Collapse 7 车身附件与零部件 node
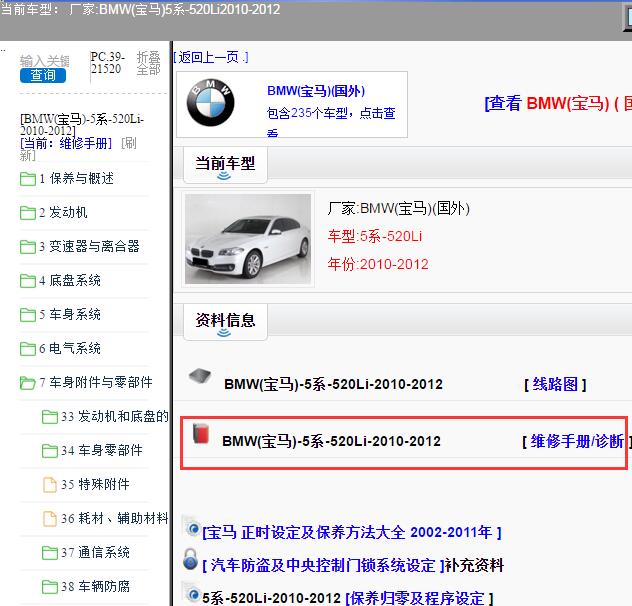This screenshot has width=632, height=606. click(x=96, y=383)
